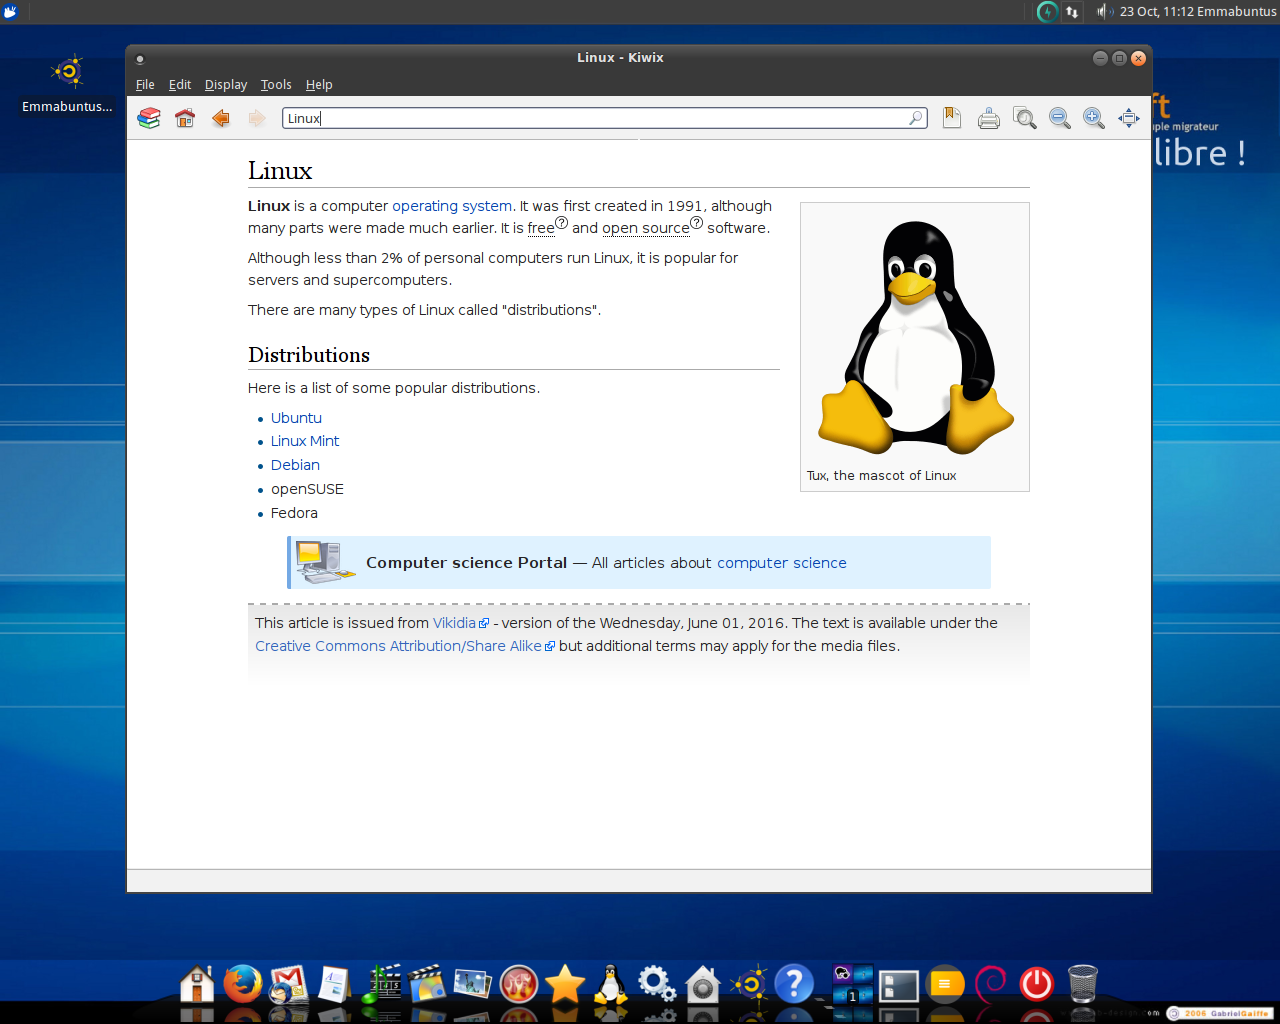Click the workspace switcher in dock
The height and width of the screenshot is (1024, 1280).
point(853,985)
